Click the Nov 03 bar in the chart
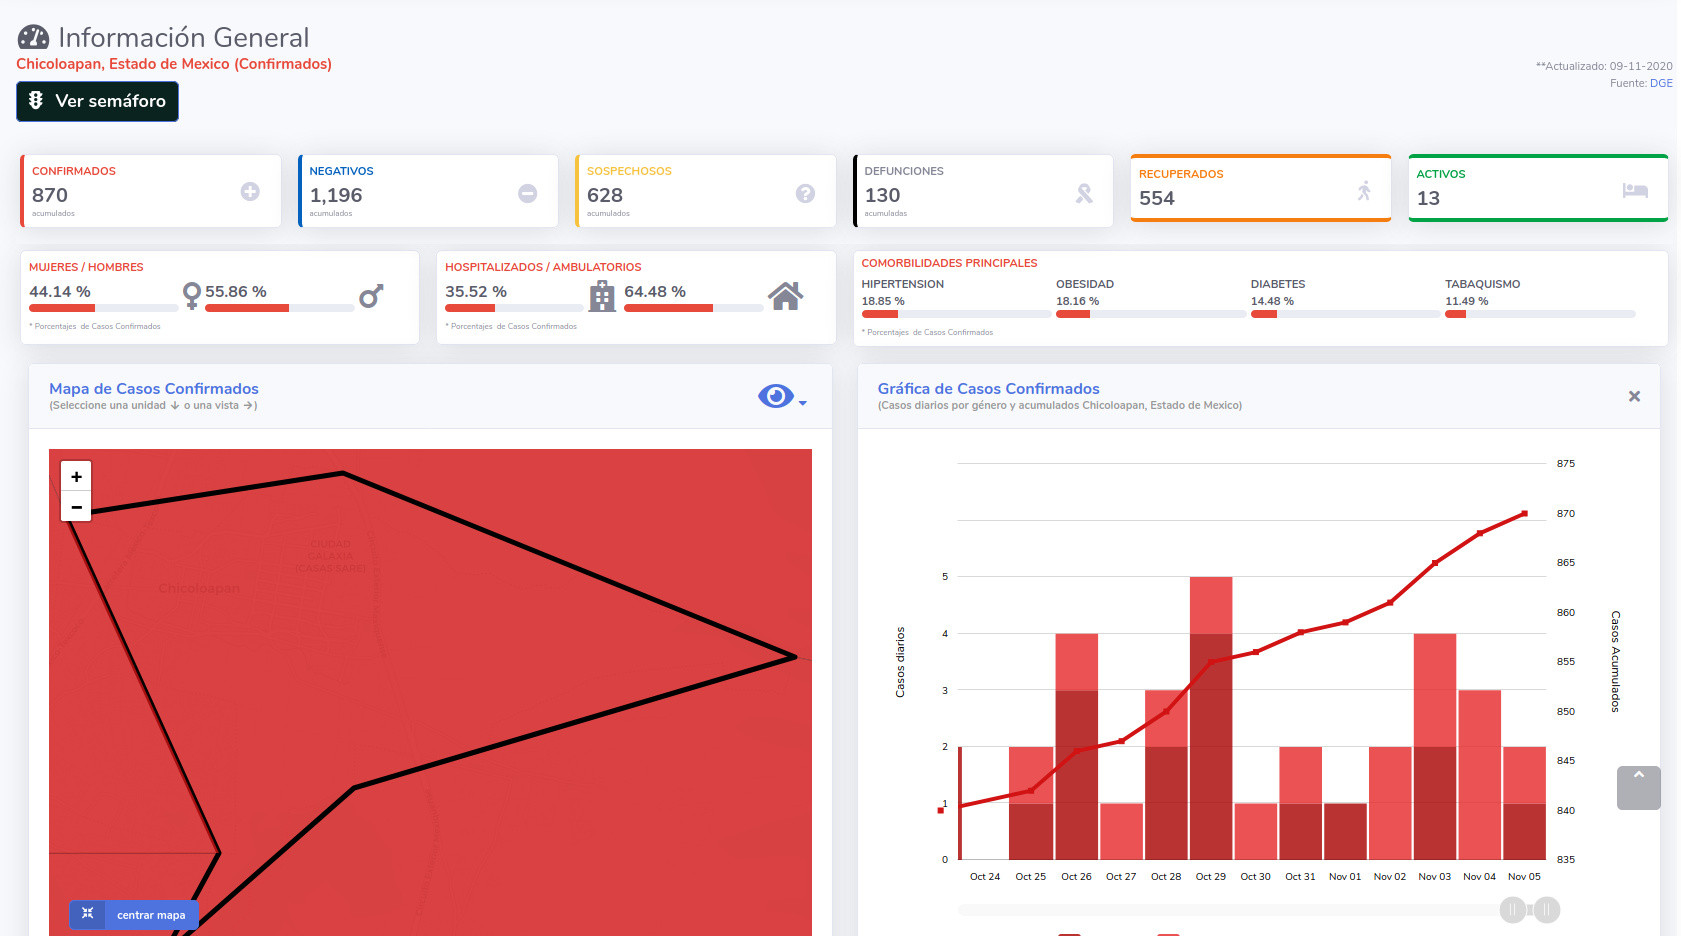Image resolution: width=1681 pixels, height=936 pixels. click(x=1435, y=746)
